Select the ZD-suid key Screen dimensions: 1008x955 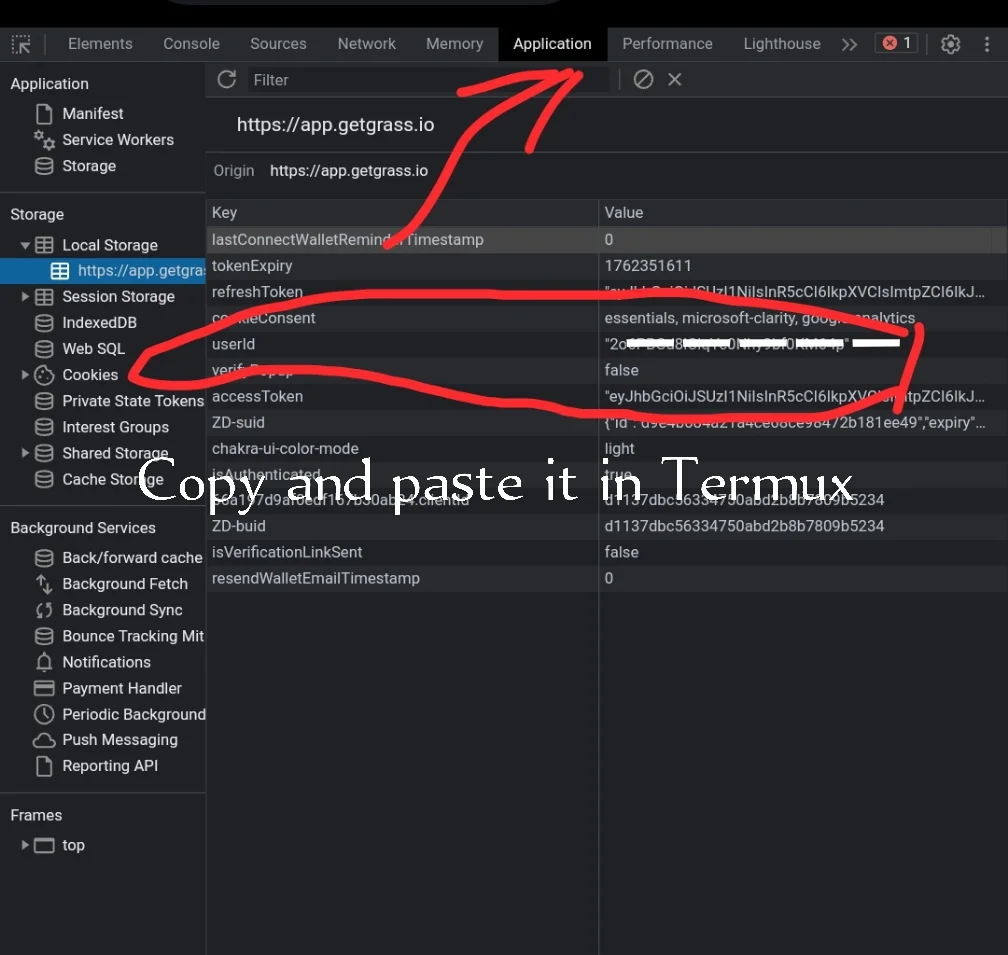pos(238,423)
